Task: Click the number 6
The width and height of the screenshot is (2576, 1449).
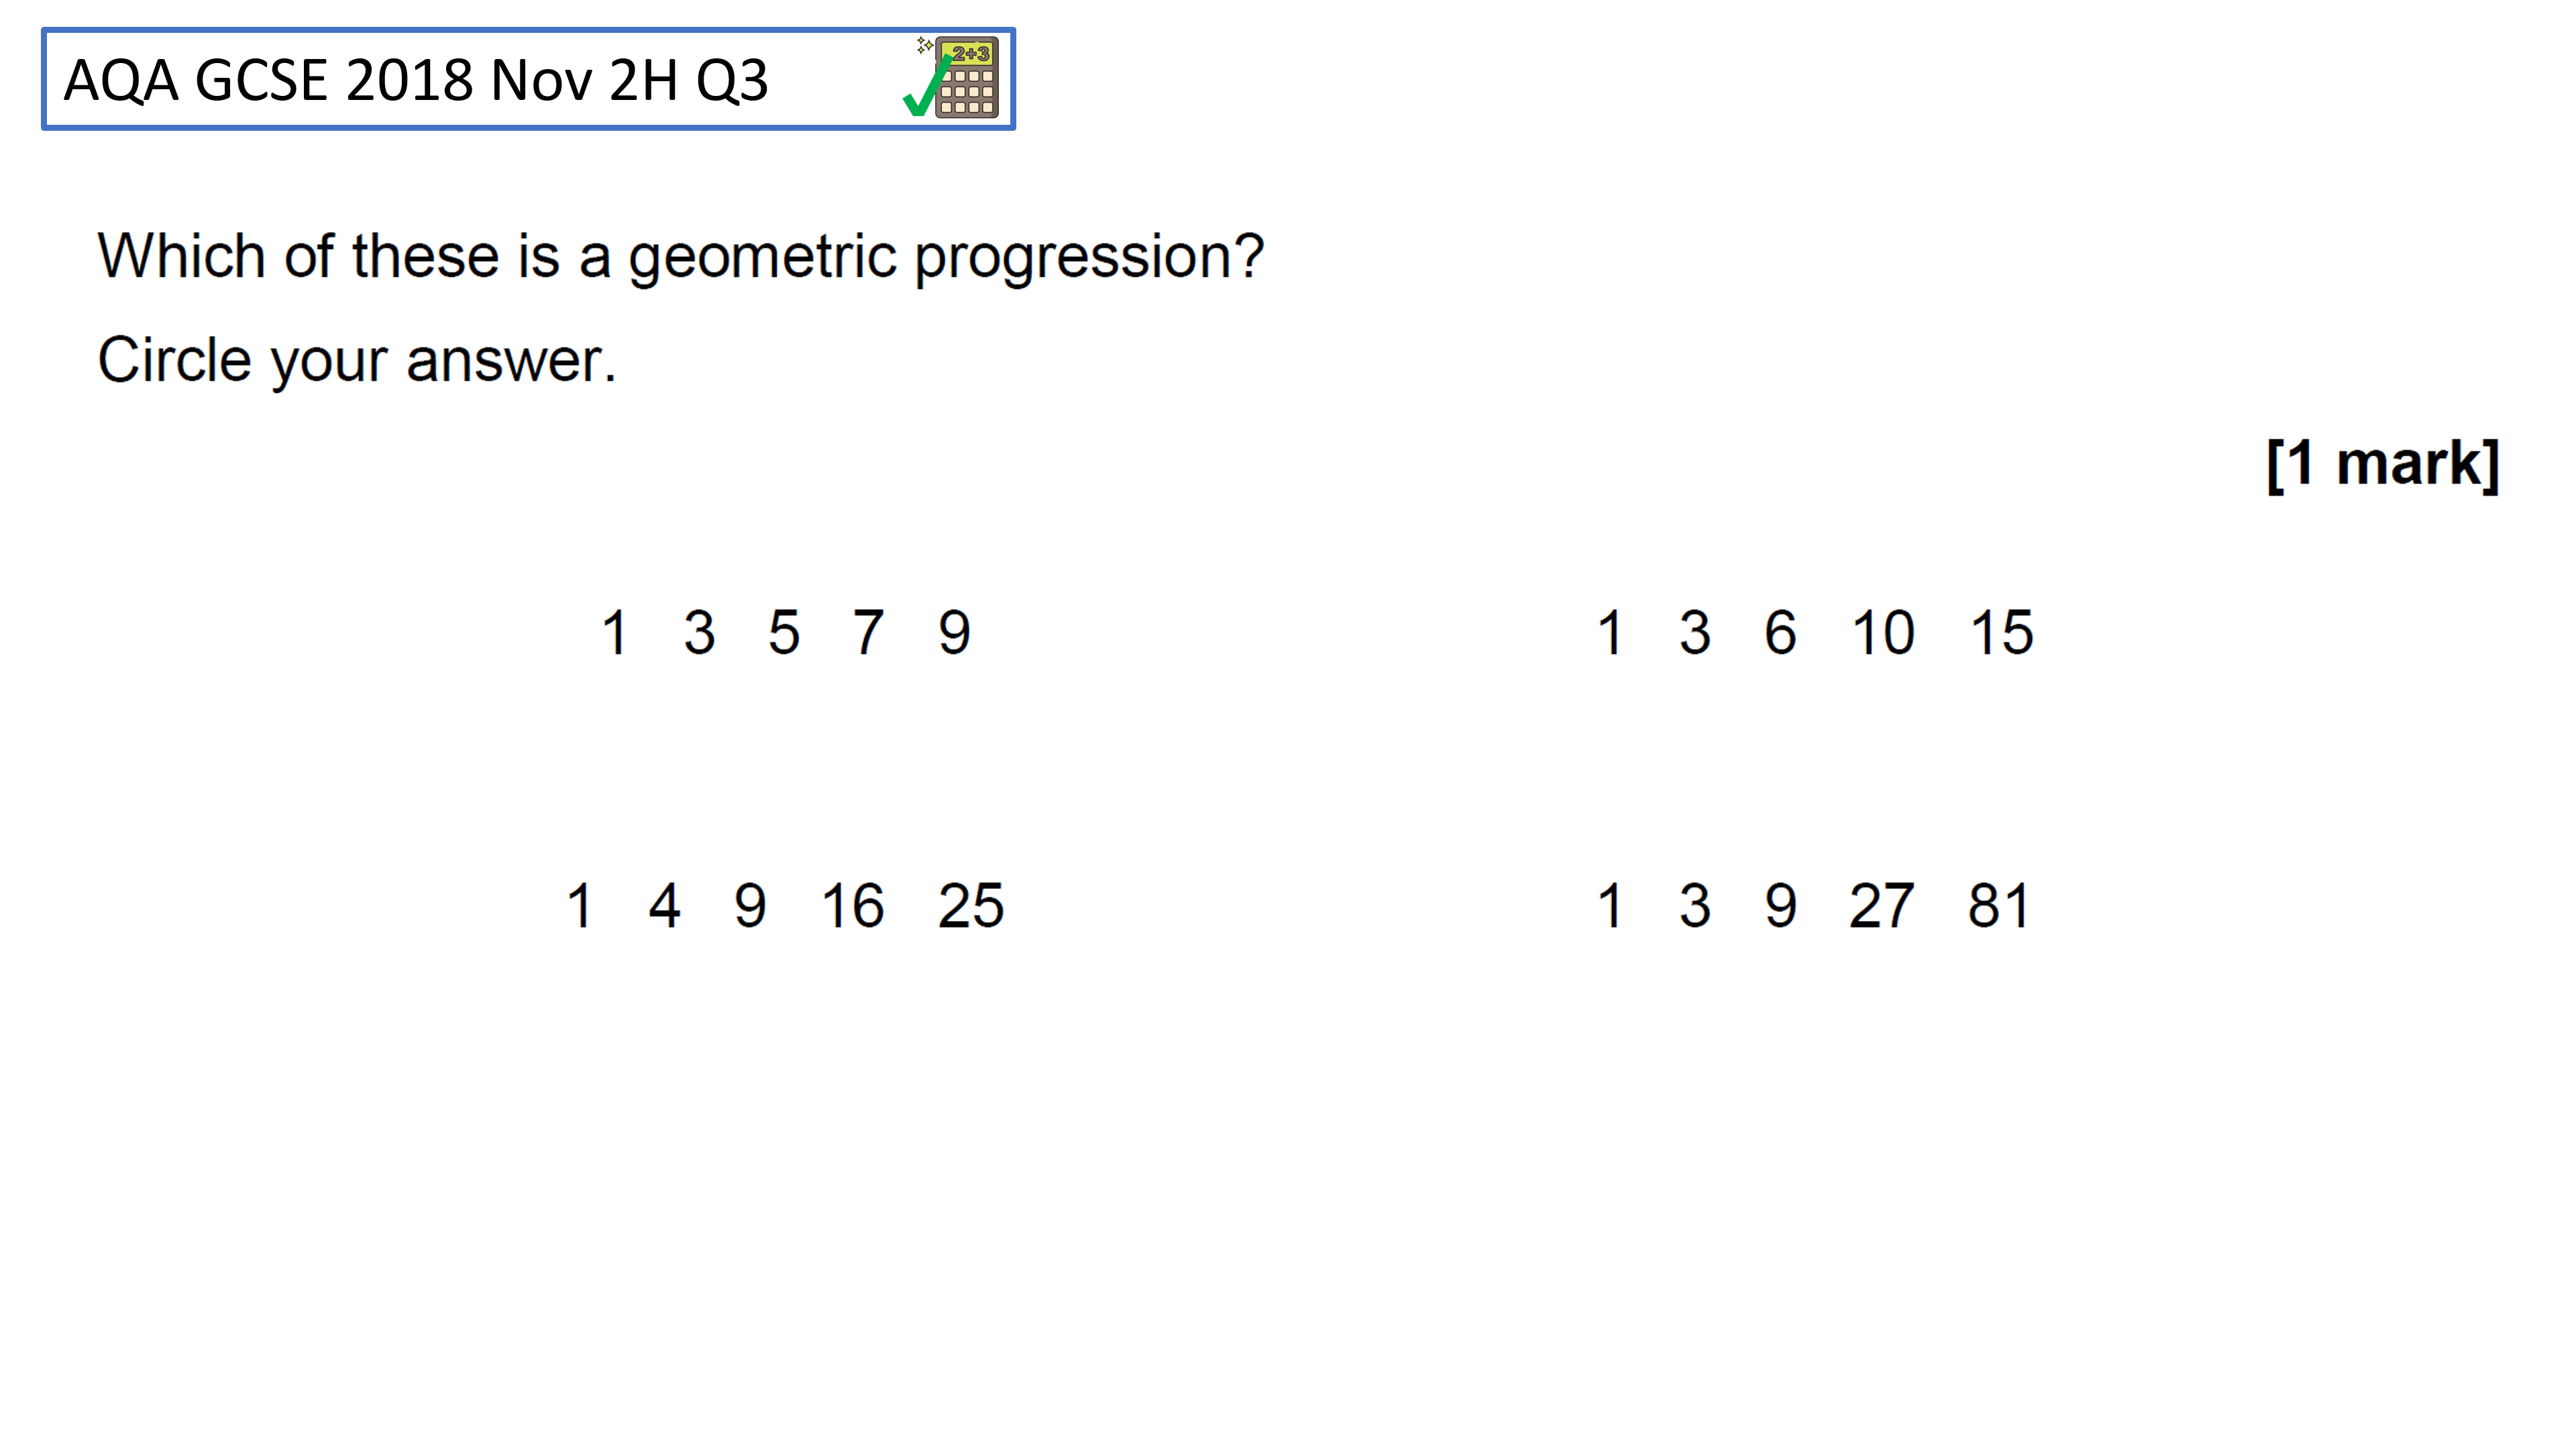Action: (1780, 632)
